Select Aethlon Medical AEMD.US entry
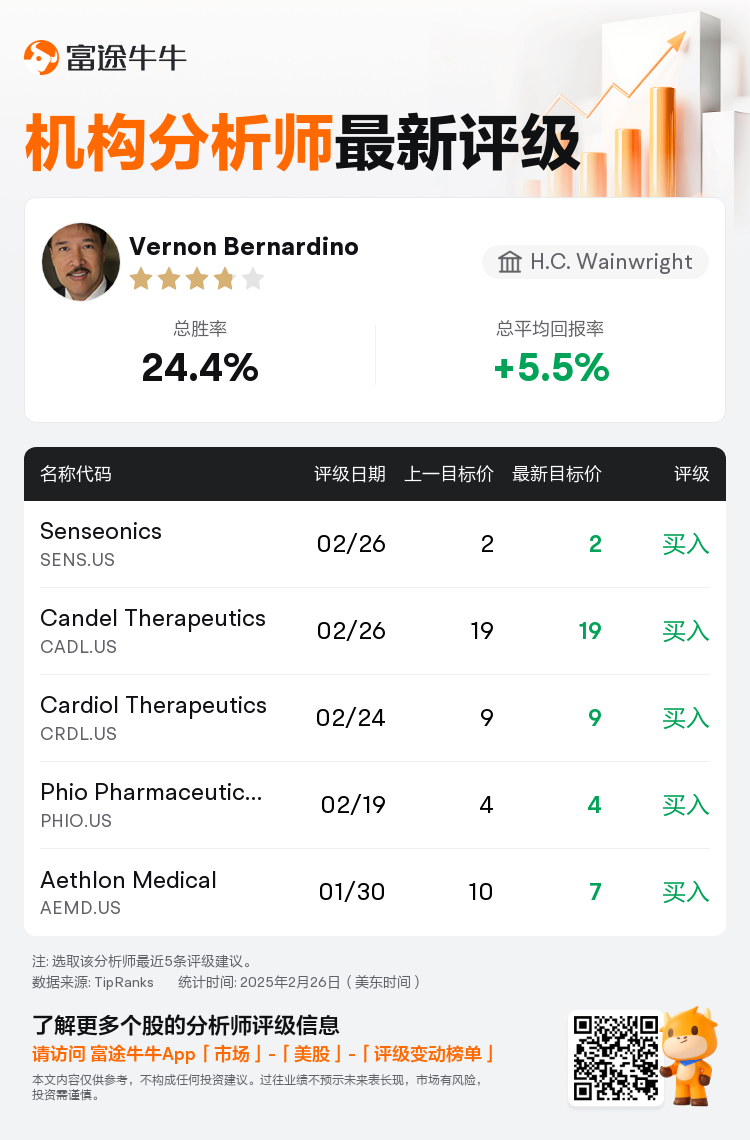The height and width of the screenshot is (1140, 750). (x=375, y=892)
